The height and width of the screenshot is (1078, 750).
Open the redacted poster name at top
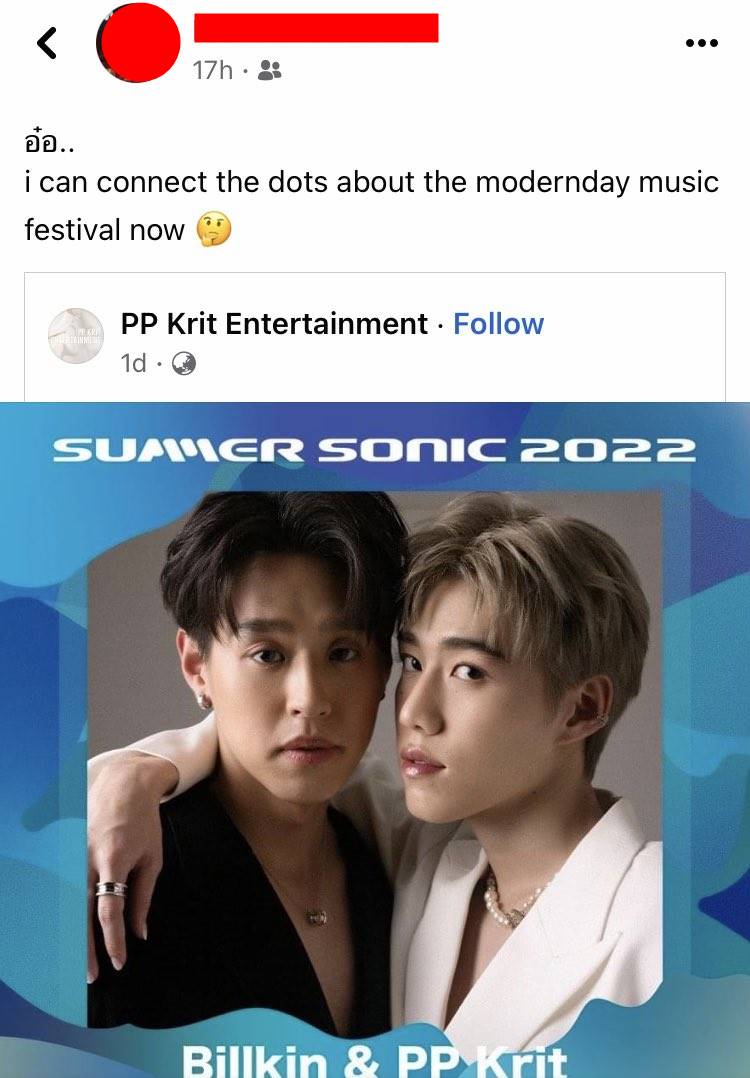[316, 28]
